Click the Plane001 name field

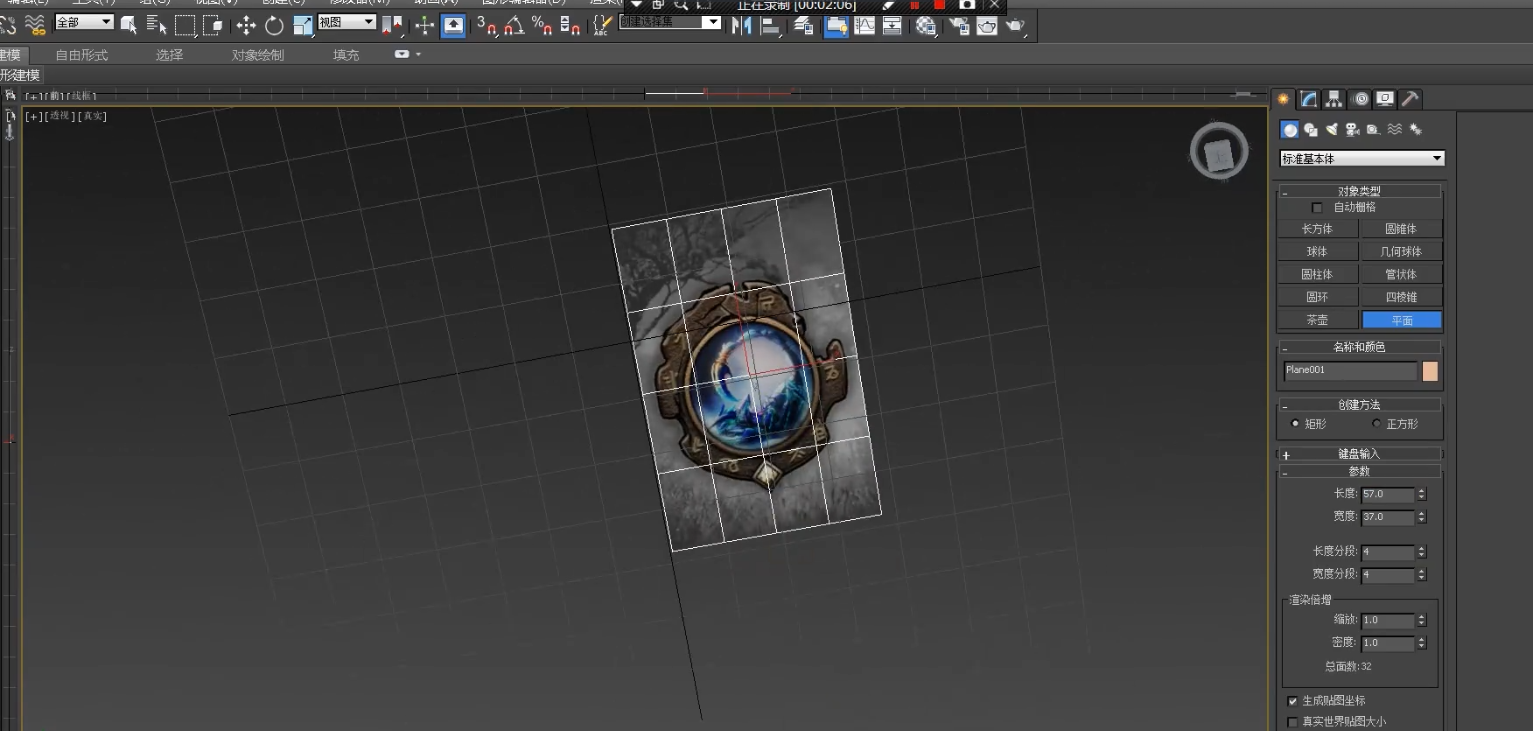pos(1351,371)
